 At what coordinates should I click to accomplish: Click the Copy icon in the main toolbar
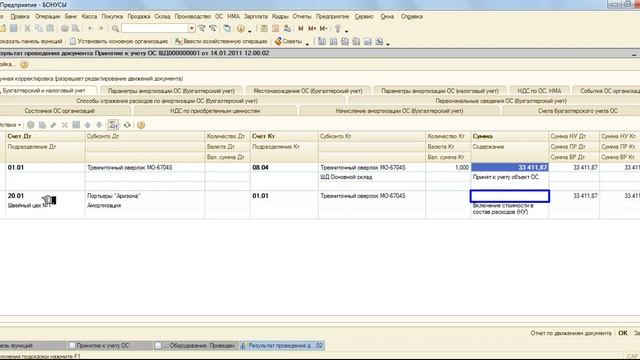[39, 28]
